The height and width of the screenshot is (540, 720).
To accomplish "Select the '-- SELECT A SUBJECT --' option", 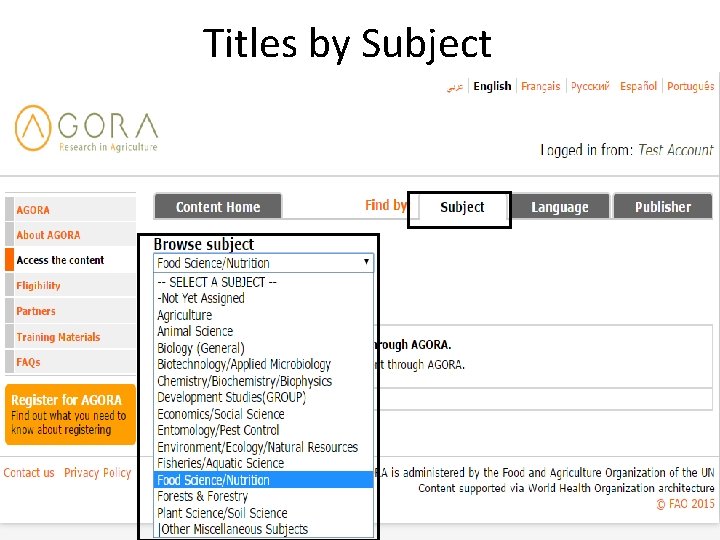I will tap(264, 282).
